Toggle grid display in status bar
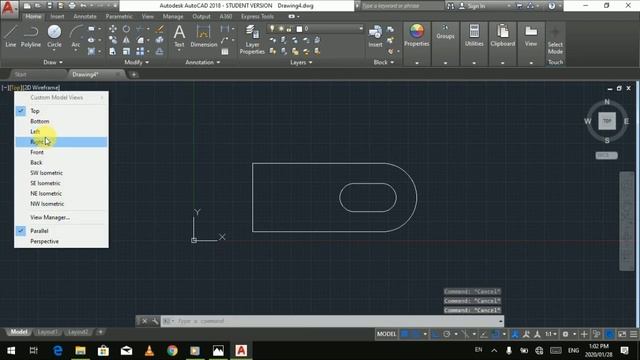Image resolution: width=640 pixels, height=360 pixels. [x=405, y=334]
